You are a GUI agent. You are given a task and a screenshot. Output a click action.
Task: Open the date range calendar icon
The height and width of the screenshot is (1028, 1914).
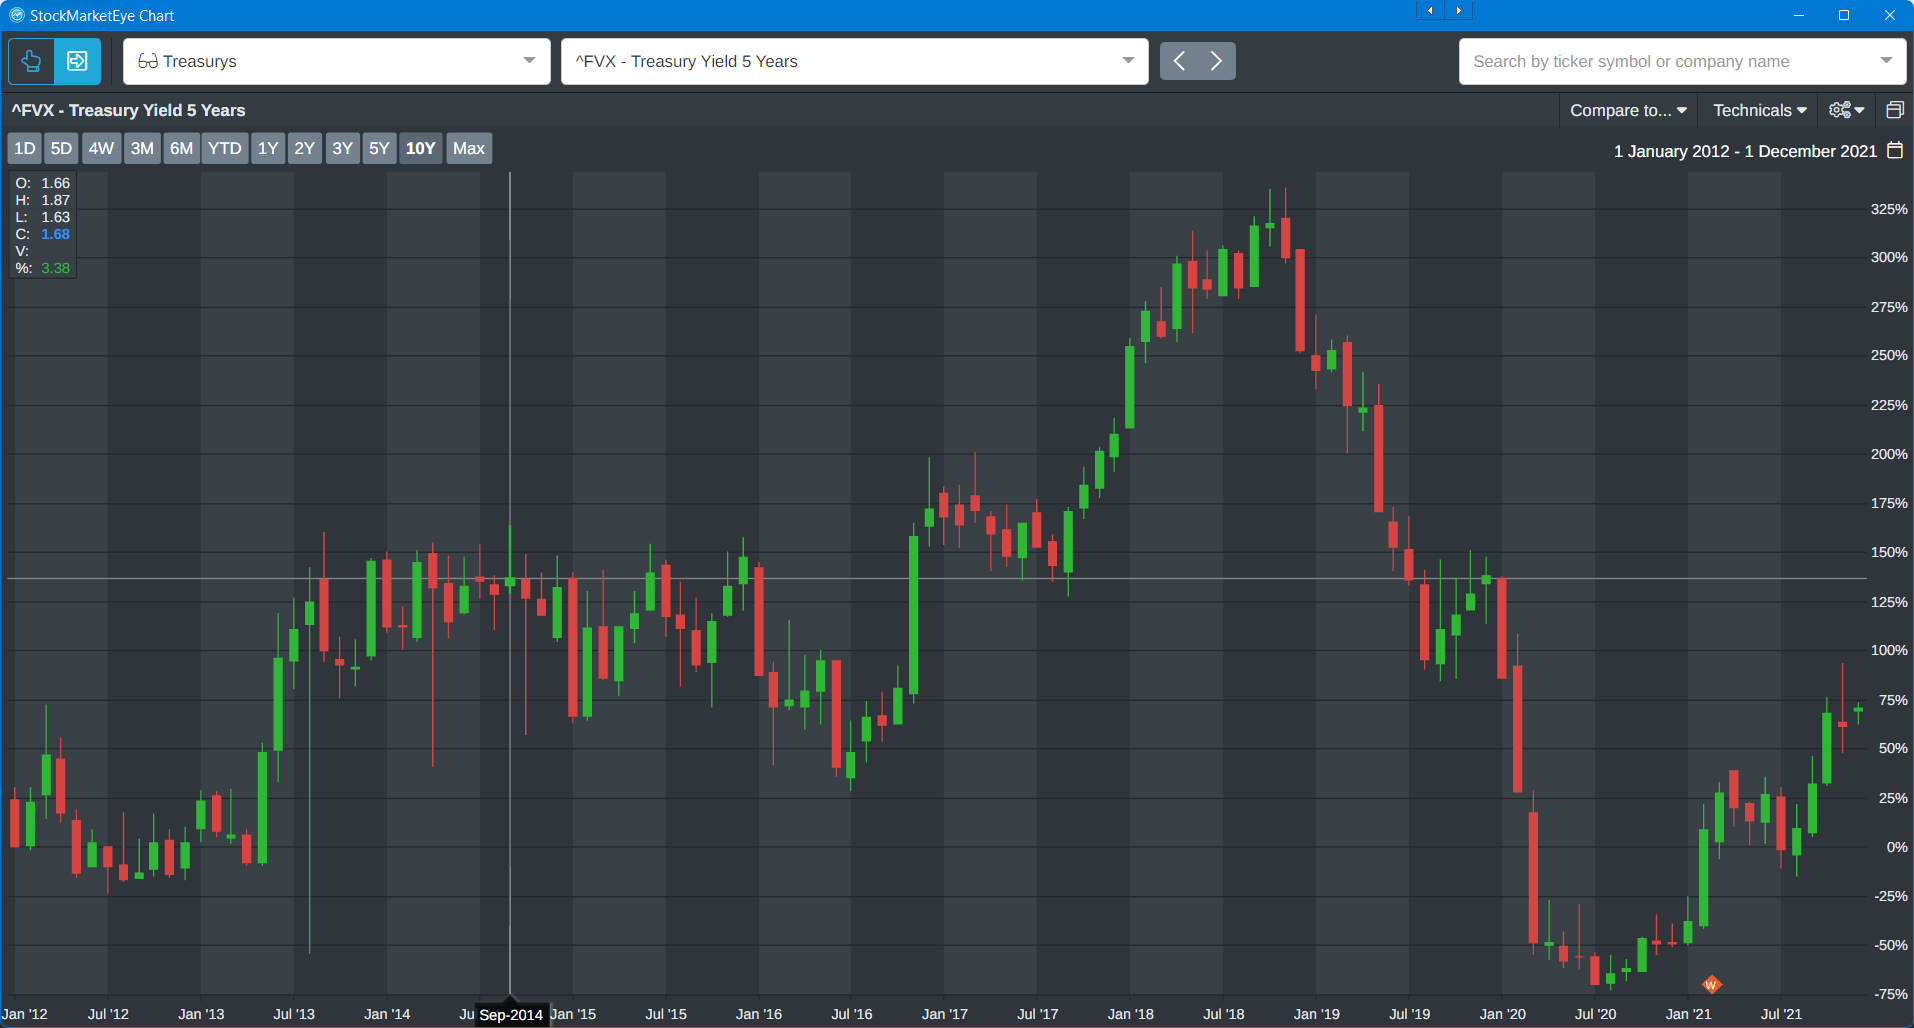tap(1895, 151)
